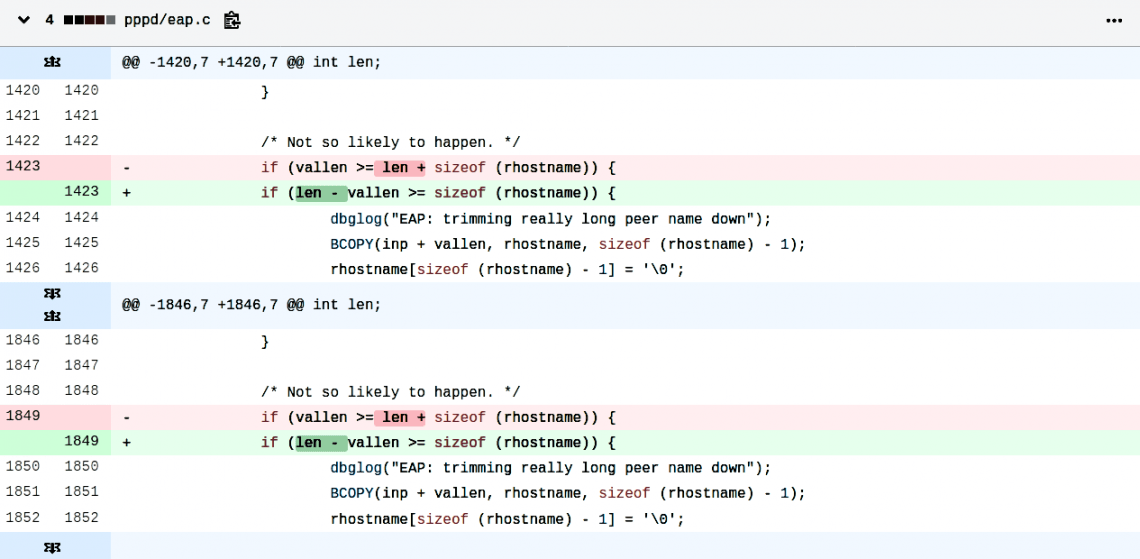Collapse the pppd/eap.c file diff
This screenshot has width=1140, height=559.
click(x=24, y=20)
